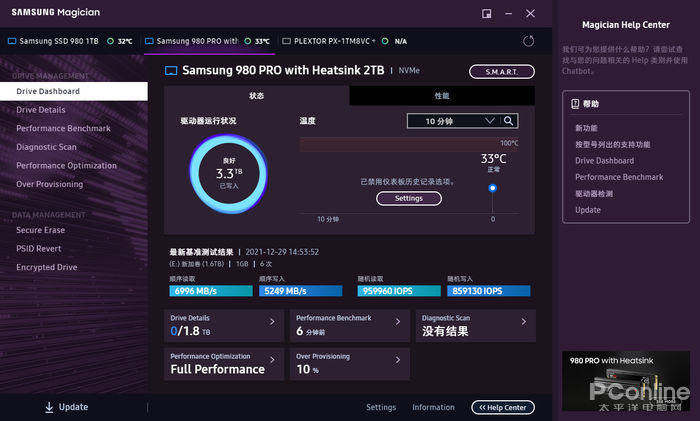Click the temperature search magnifier icon
700x421 pixels.
(x=508, y=121)
